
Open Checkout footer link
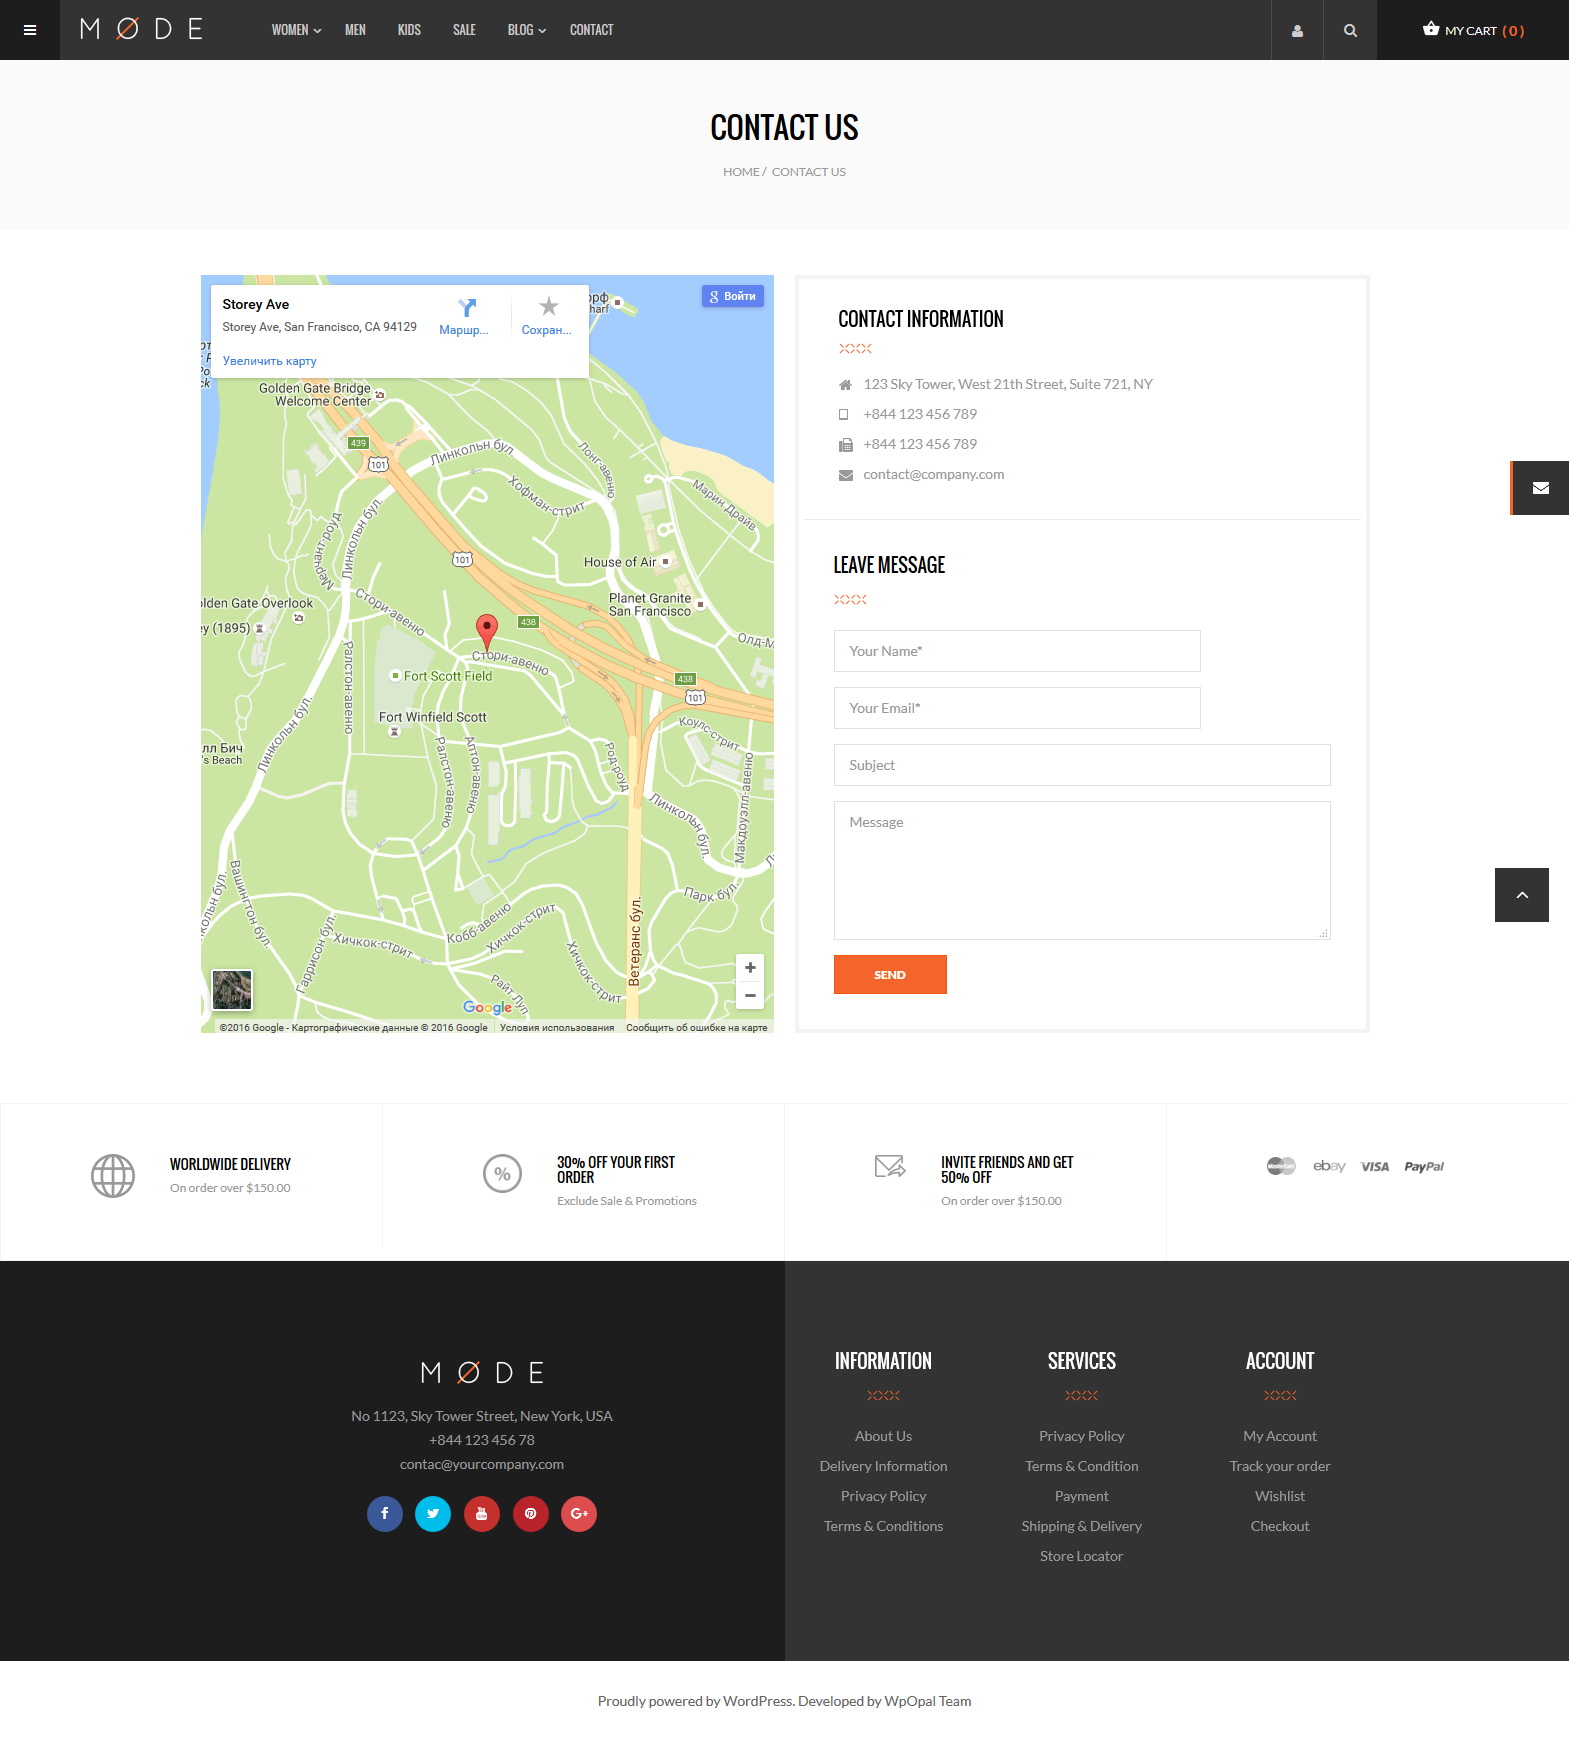(1280, 1526)
